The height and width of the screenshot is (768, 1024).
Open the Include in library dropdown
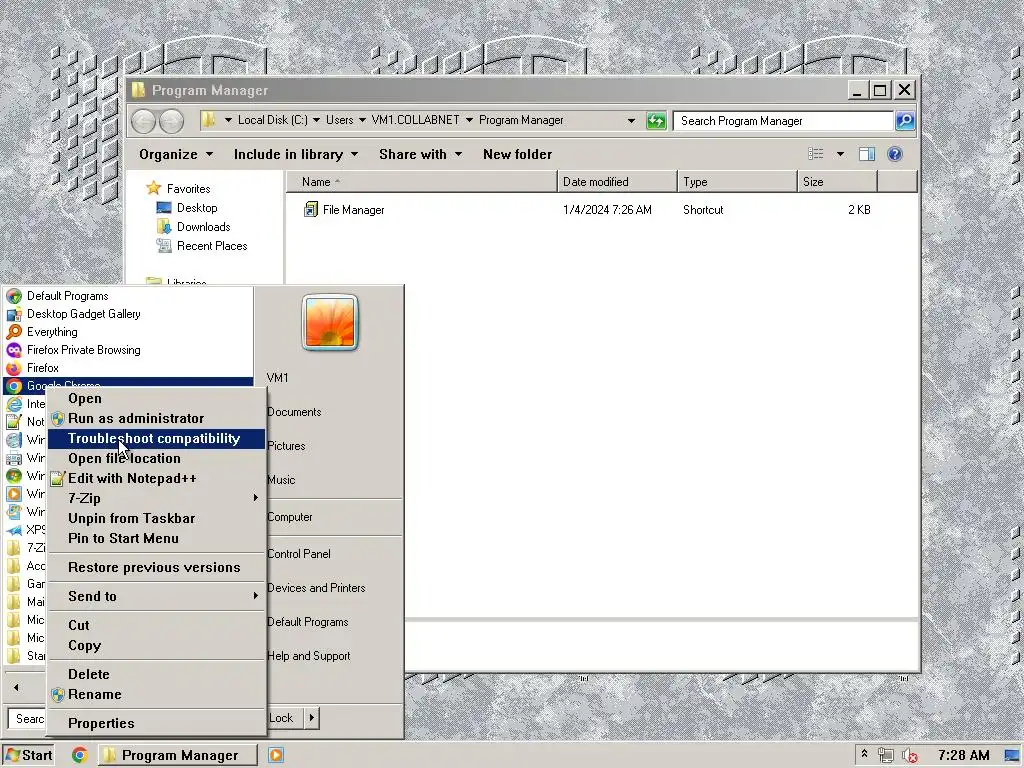pos(295,154)
